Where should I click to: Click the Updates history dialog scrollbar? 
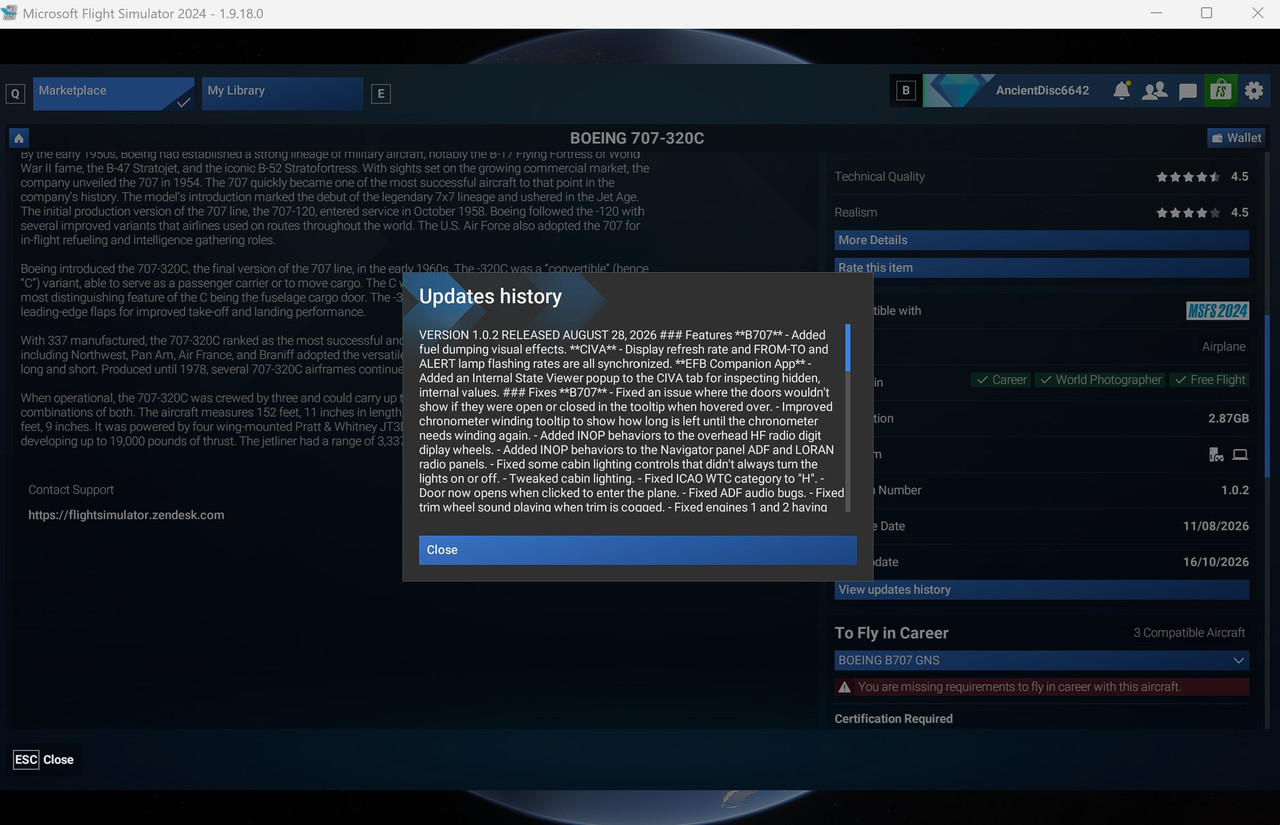[848, 417]
